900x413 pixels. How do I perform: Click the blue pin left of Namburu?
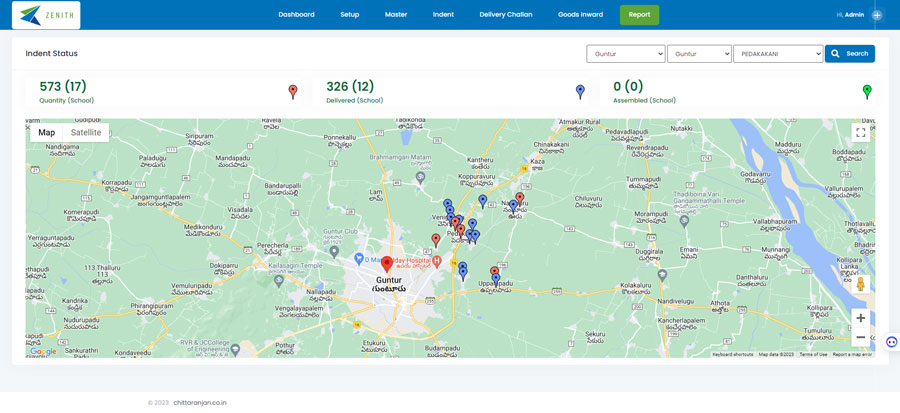(513, 206)
